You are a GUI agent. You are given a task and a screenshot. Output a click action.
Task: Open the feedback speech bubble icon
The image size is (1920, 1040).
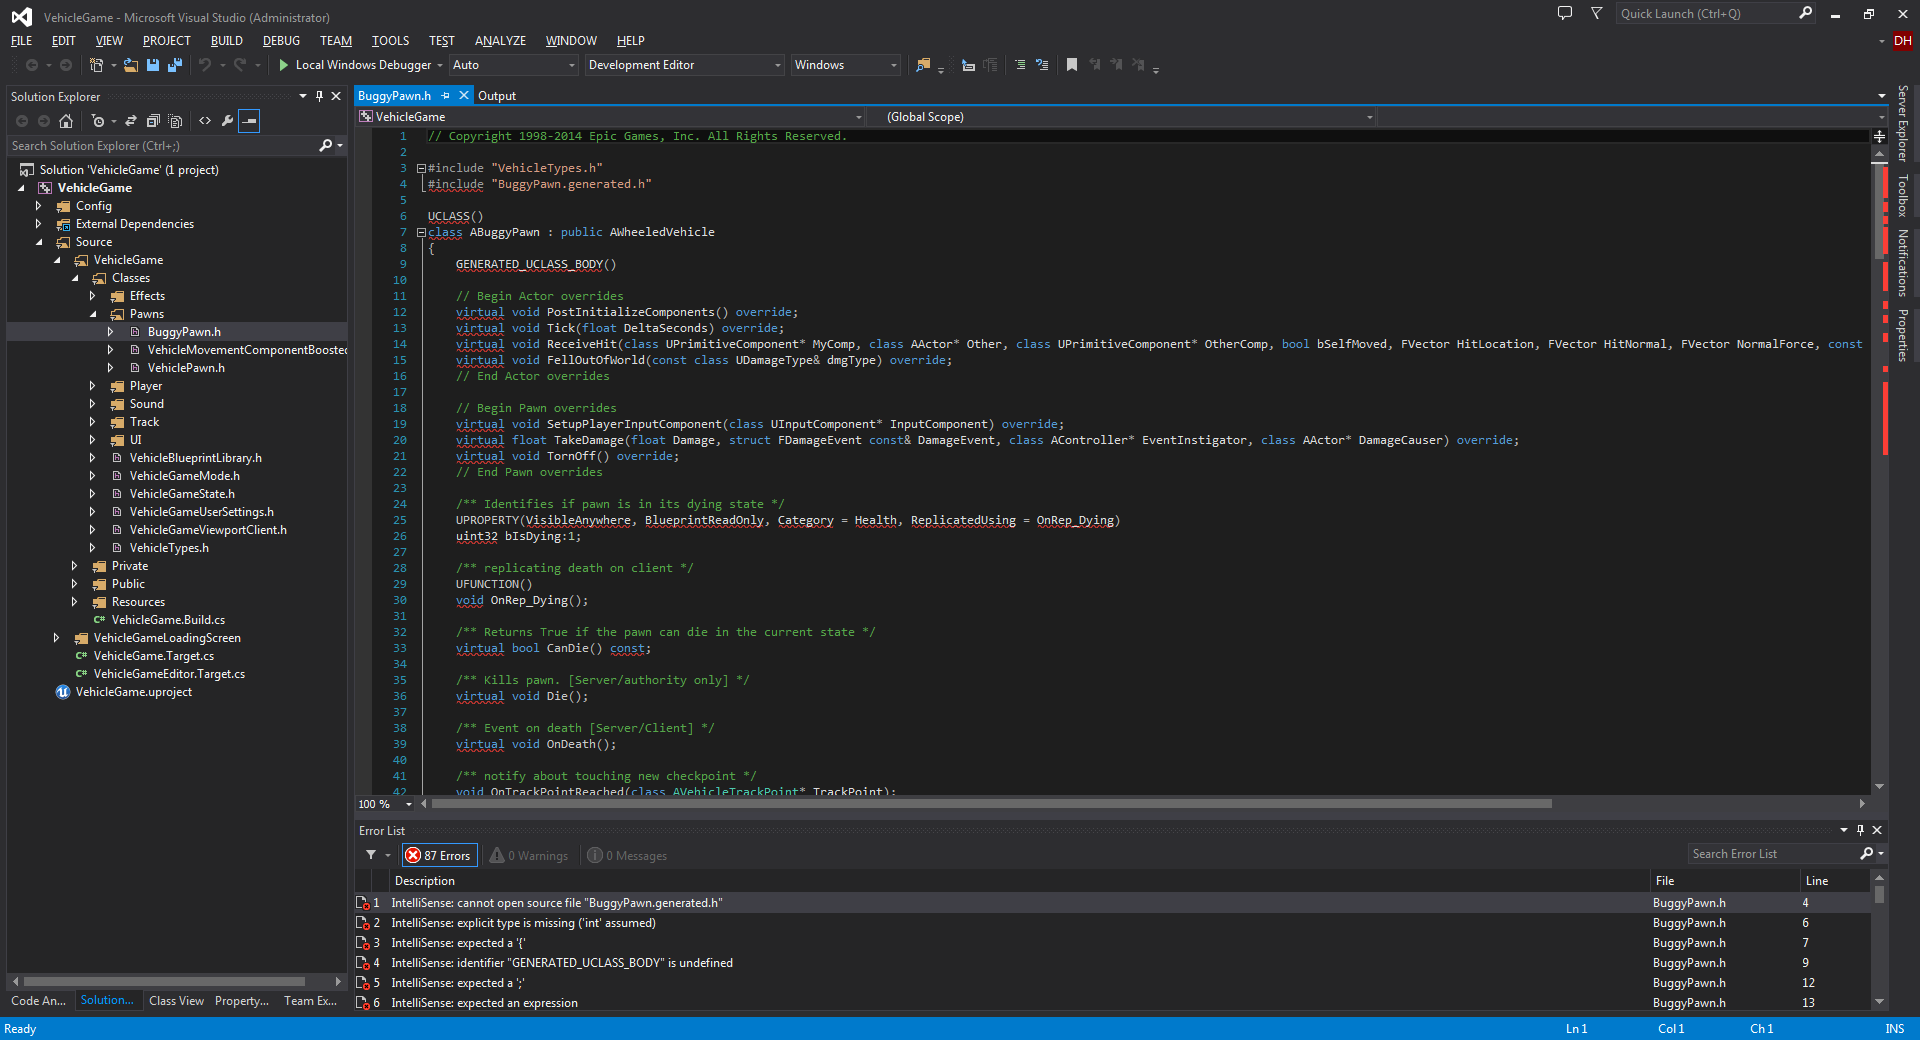[x=1565, y=14]
